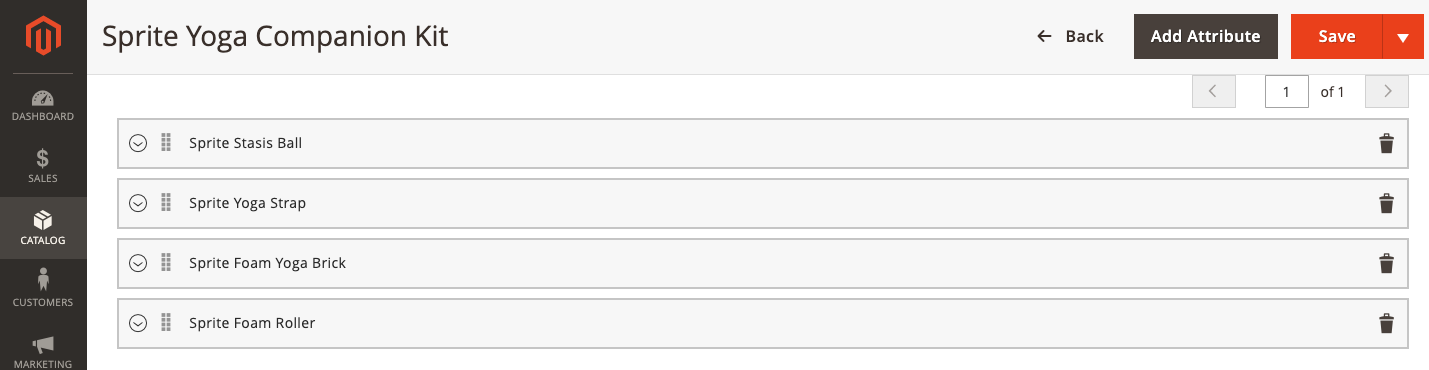Go Back using the Back link
The height and width of the screenshot is (370, 1429).
(x=1070, y=37)
